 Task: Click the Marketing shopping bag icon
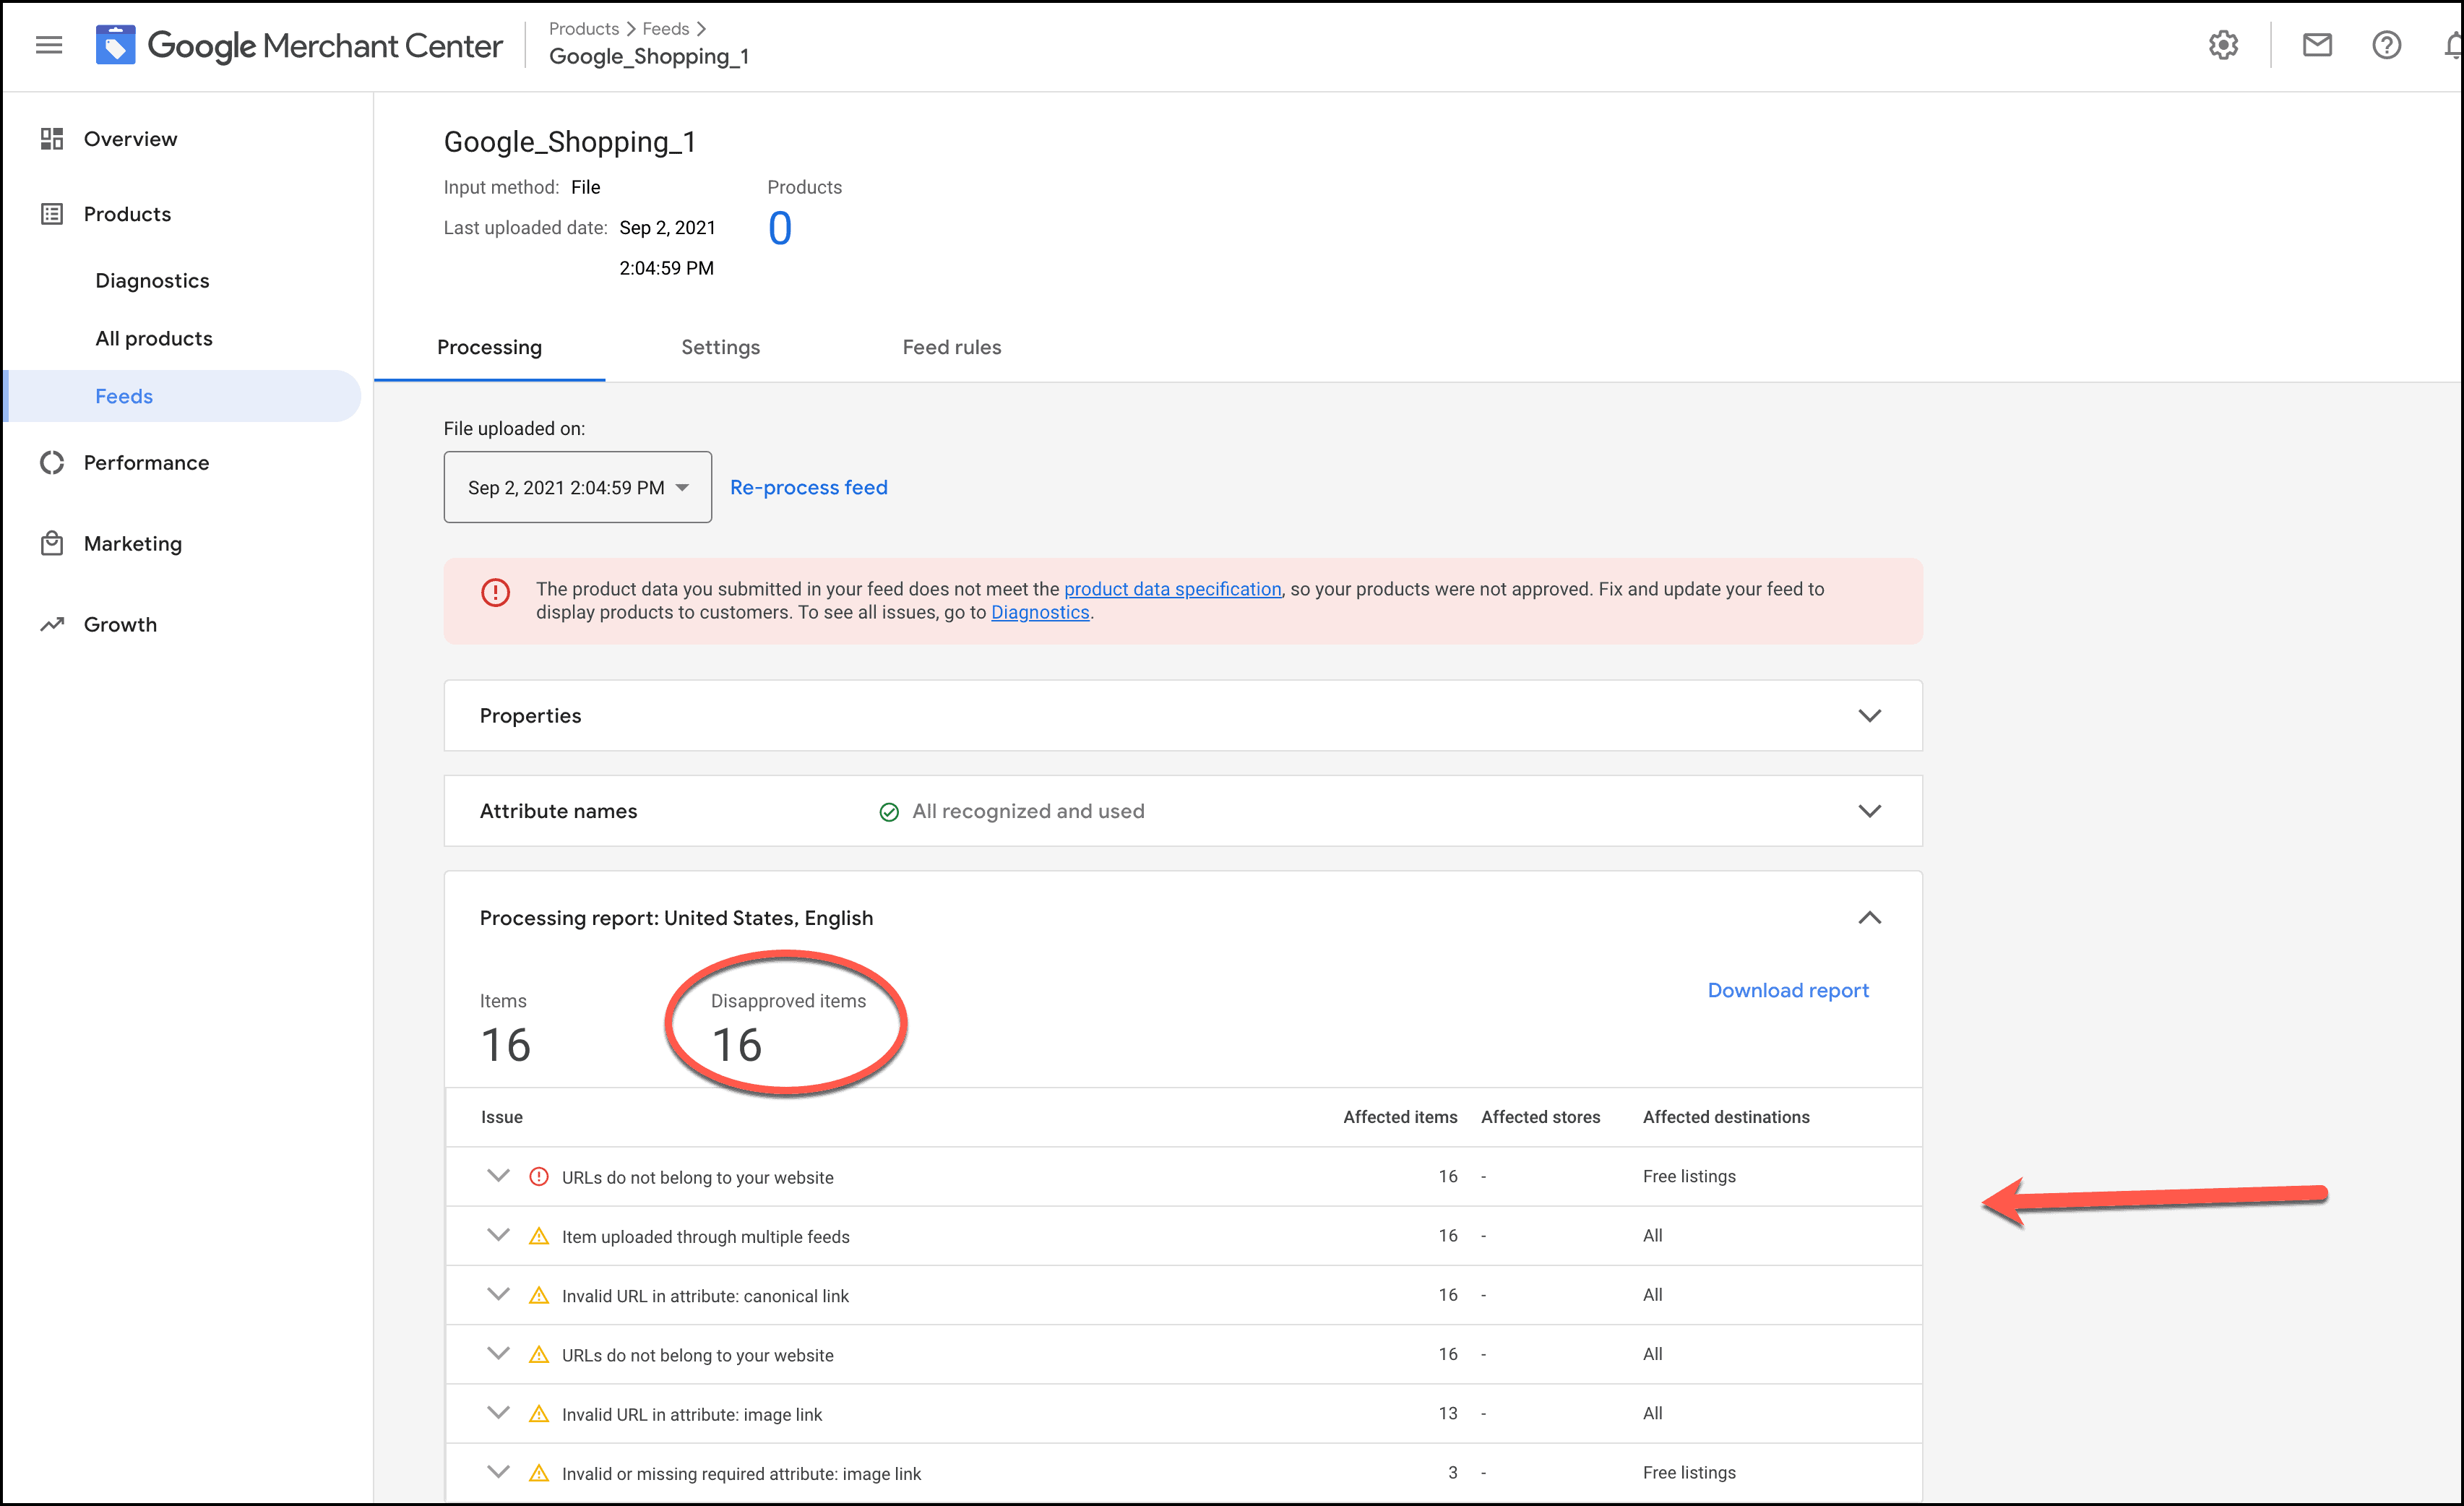52,543
